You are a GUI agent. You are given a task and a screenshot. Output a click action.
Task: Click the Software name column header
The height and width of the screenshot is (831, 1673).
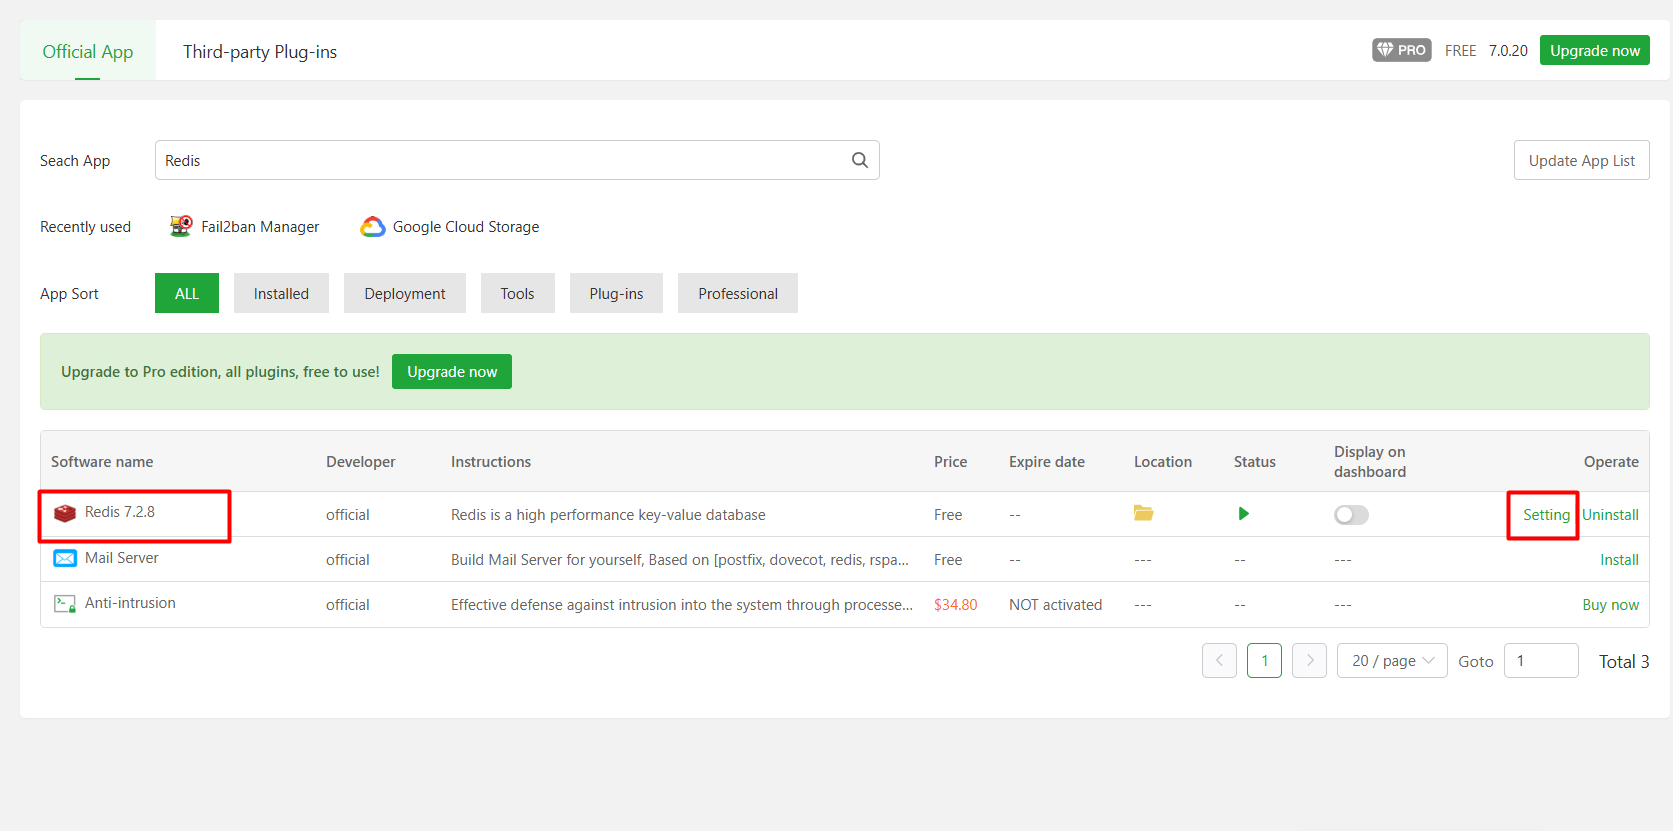click(102, 461)
